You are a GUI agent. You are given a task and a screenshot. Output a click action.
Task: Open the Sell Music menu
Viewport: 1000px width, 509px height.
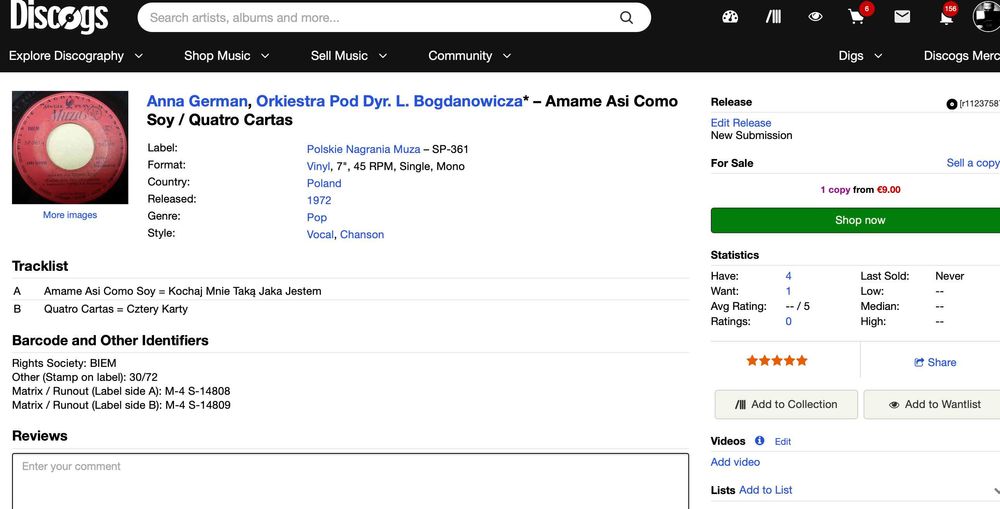349,56
